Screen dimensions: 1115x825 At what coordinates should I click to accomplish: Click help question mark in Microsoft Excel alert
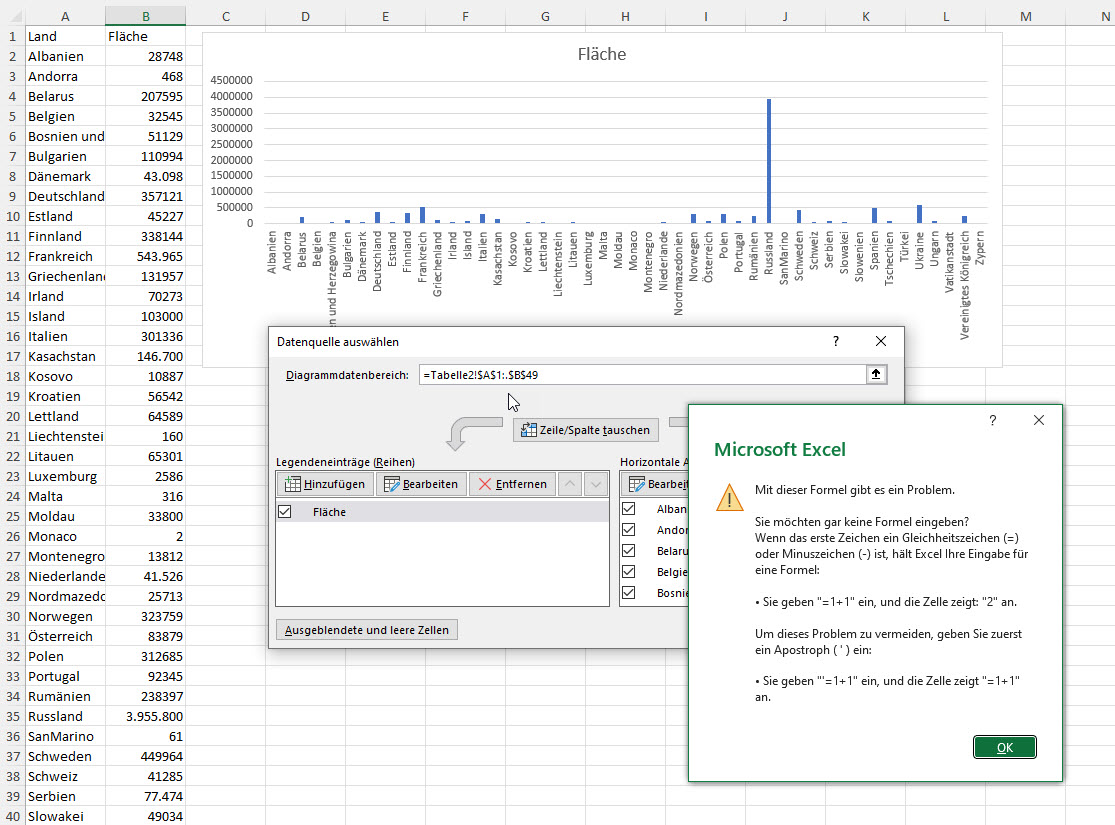click(x=993, y=421)
